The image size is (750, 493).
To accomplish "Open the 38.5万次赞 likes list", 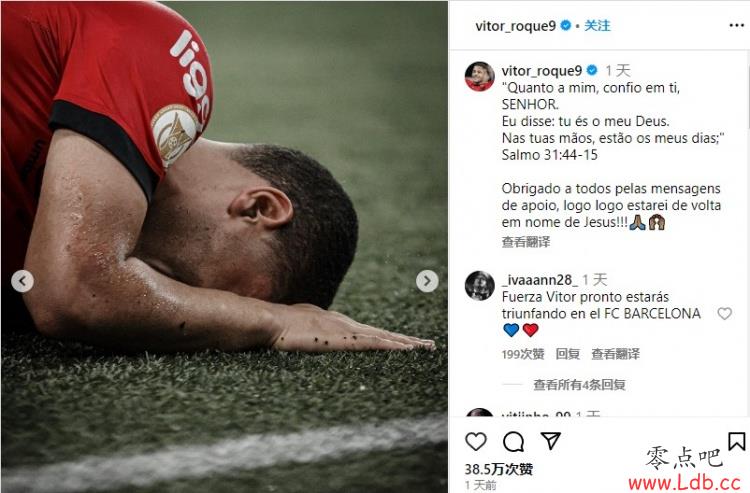I will click(498, 469).
